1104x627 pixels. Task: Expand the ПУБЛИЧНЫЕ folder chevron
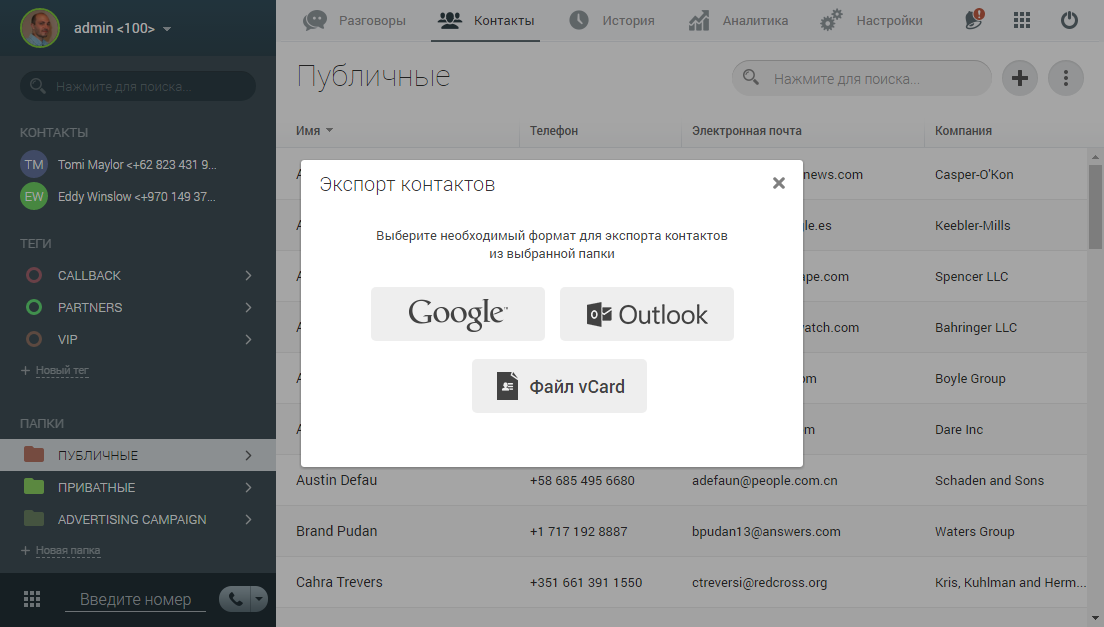coord(248,455)
